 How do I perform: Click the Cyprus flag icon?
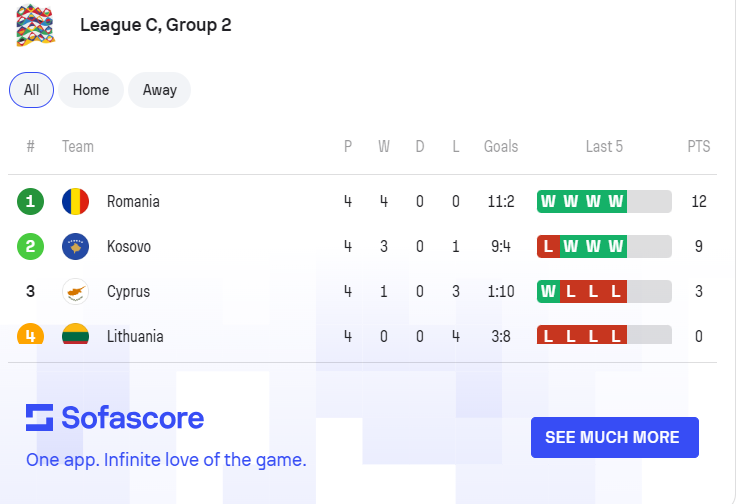[76, 291]
